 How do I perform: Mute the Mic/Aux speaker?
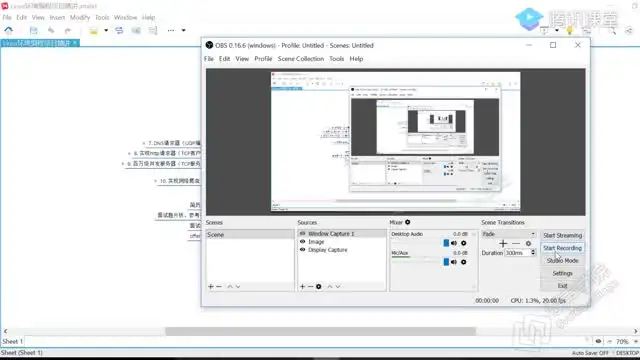[x=454, y=262]
